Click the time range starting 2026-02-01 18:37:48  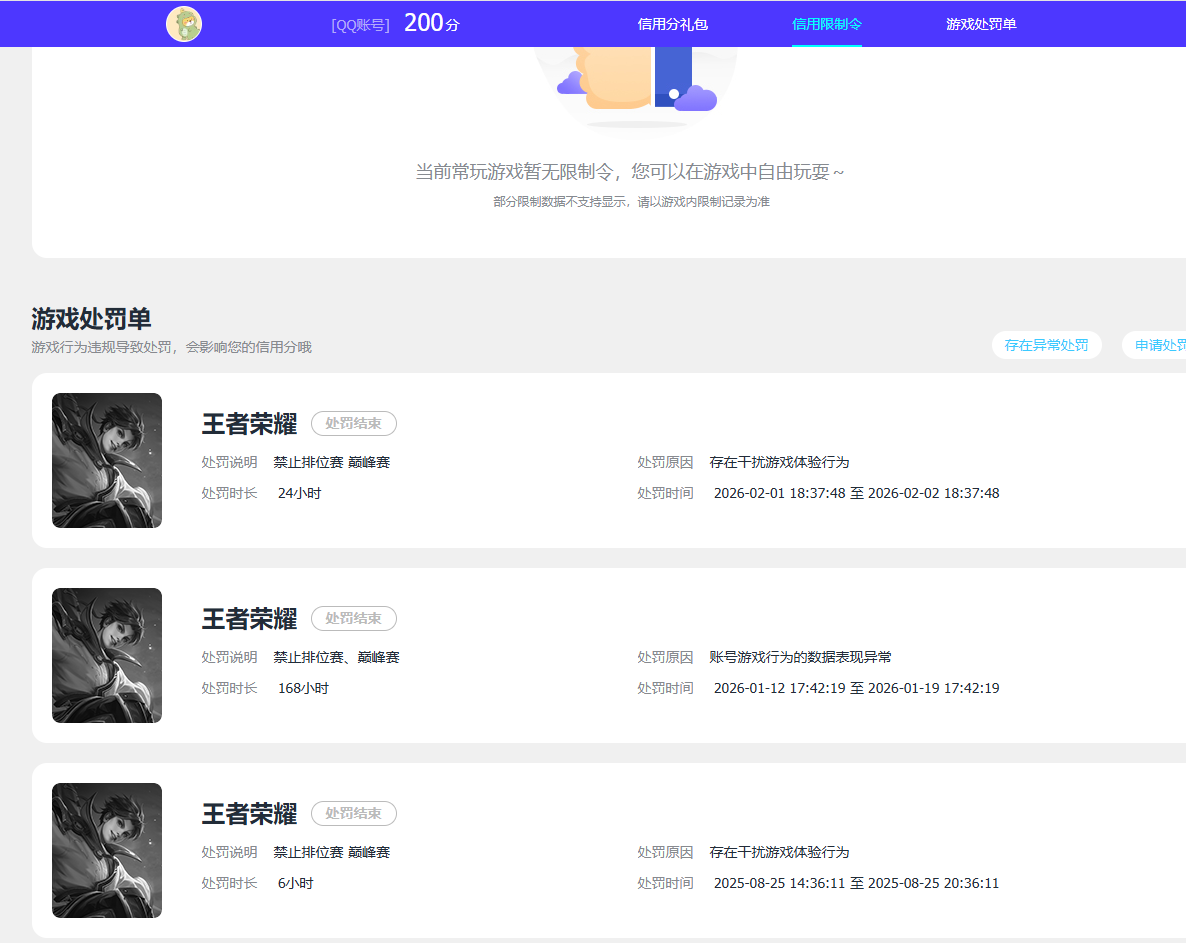click(856, 493)
